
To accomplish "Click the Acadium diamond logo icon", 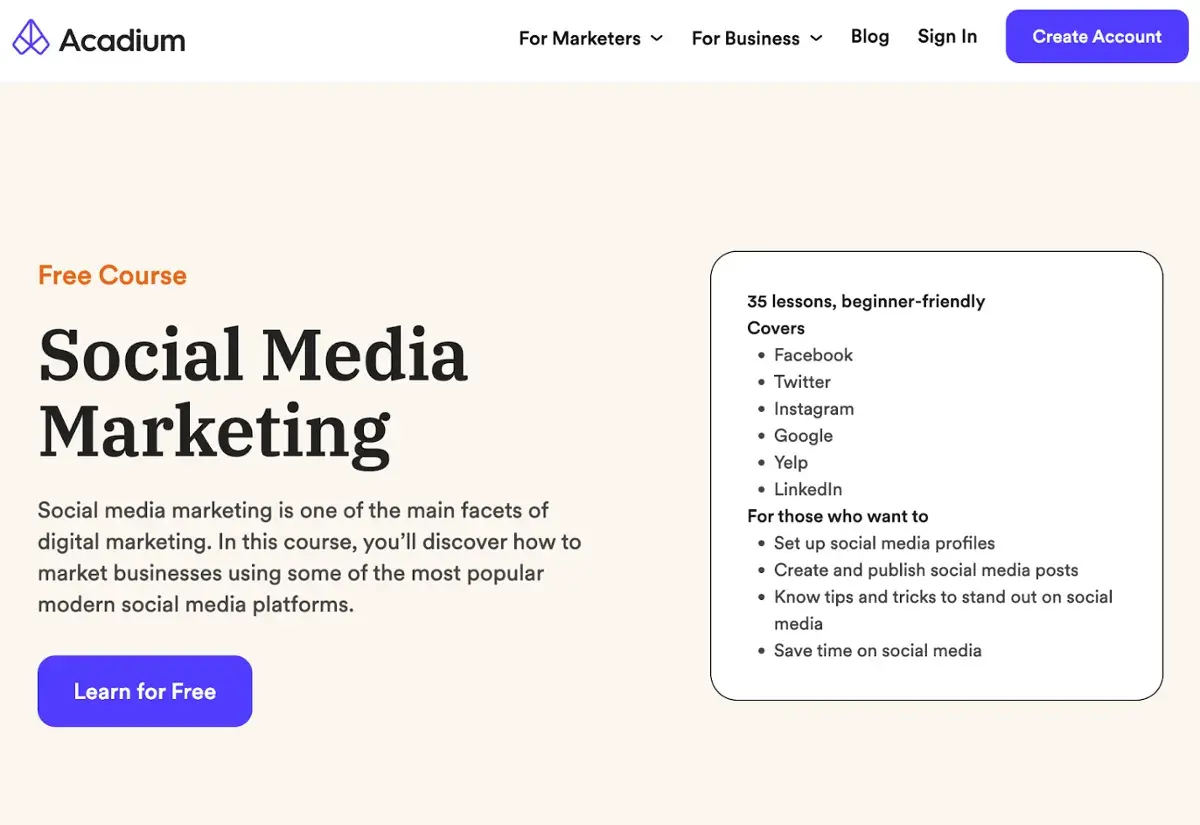I will coord(30,38).
